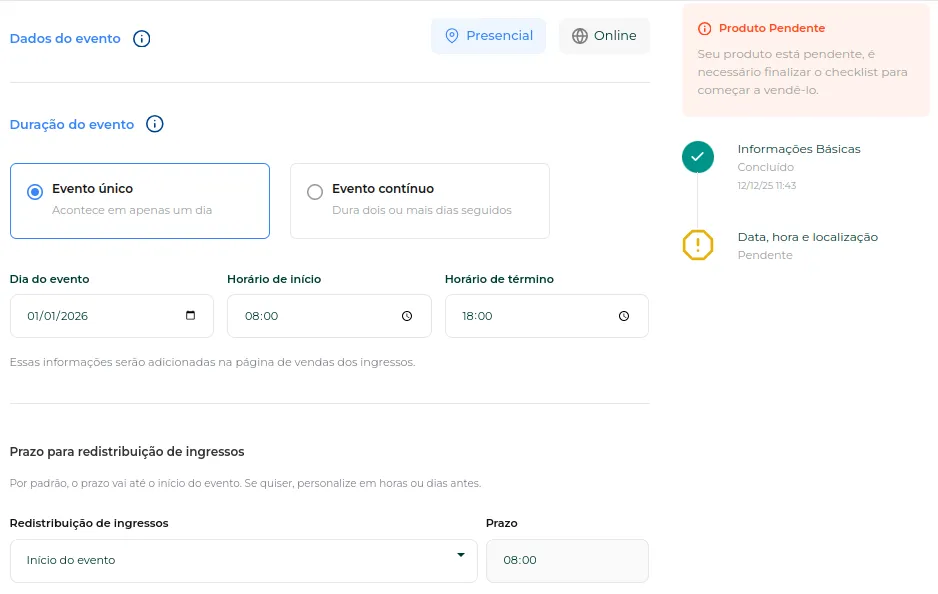Click the clock icon in Horário de término
The image size is (938, 594).
click(624, 316)
